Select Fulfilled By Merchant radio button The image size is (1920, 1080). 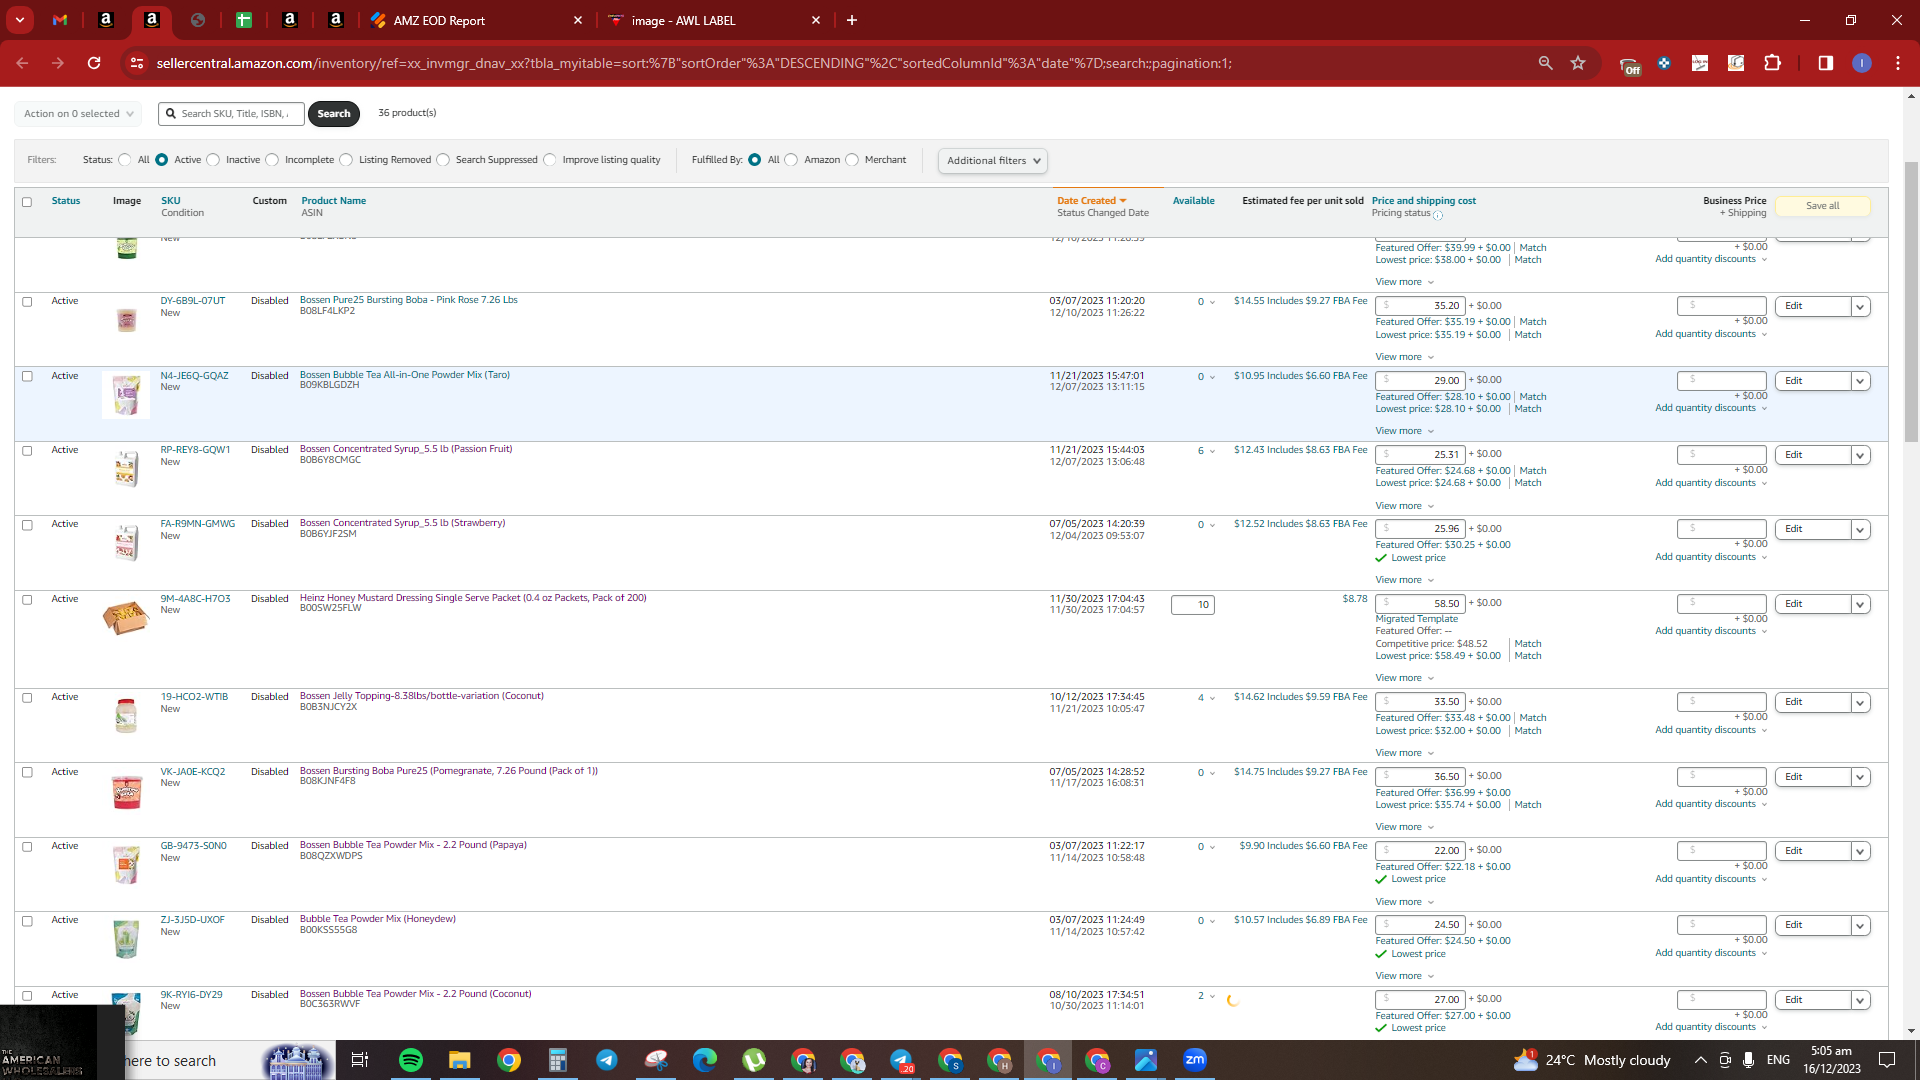(x=852, y=160)
